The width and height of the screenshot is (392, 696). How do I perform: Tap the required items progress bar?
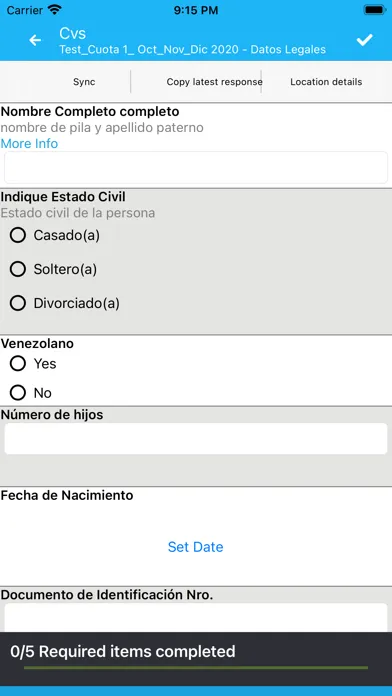tap(196, 667)
